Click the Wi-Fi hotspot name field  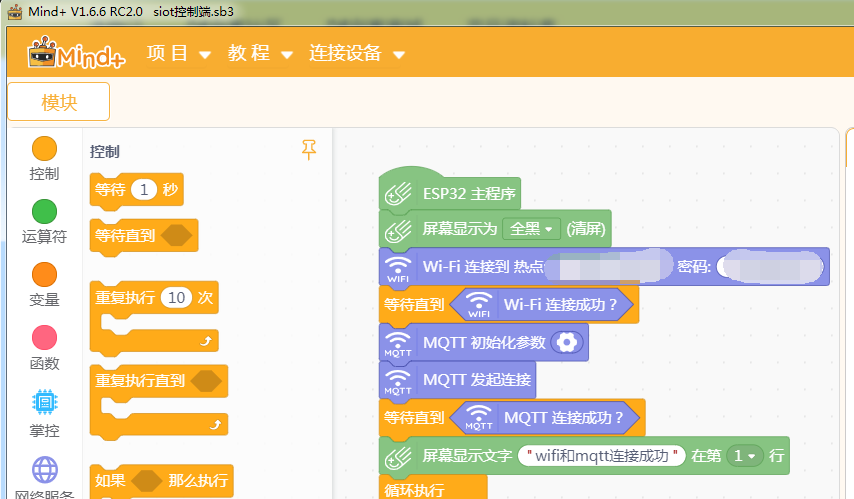tap(608, 266)
